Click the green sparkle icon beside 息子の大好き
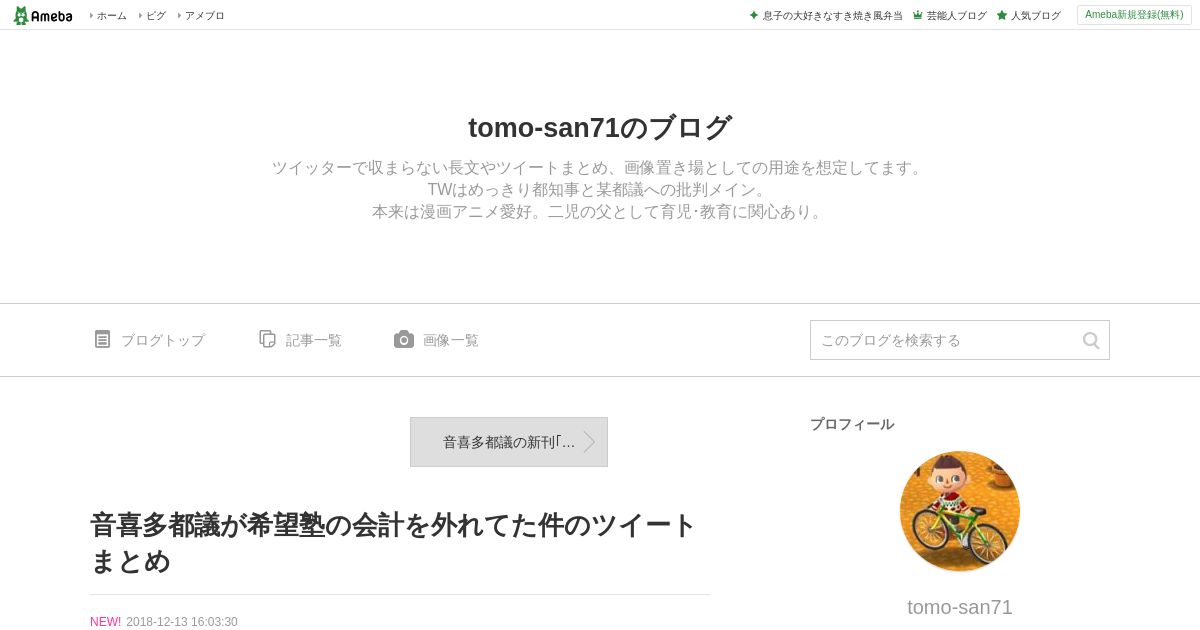 click(754, 15)
